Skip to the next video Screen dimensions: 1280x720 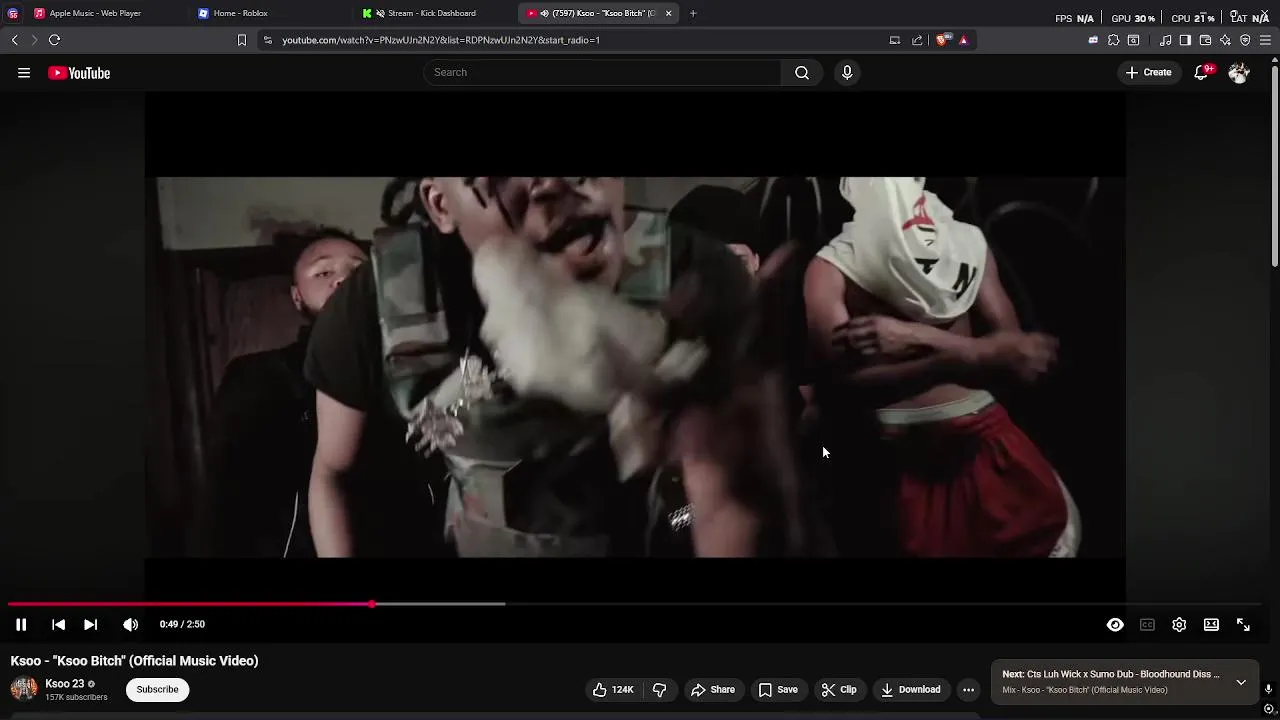click(x=90, y=624)
